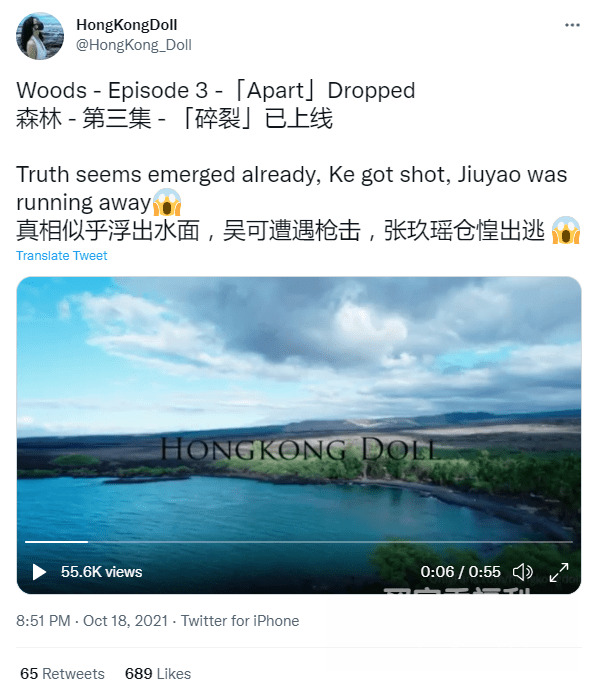Viewport: 595px width, 689px height.
Task: Expand the video to fullscreen
Action: [559, 572]
